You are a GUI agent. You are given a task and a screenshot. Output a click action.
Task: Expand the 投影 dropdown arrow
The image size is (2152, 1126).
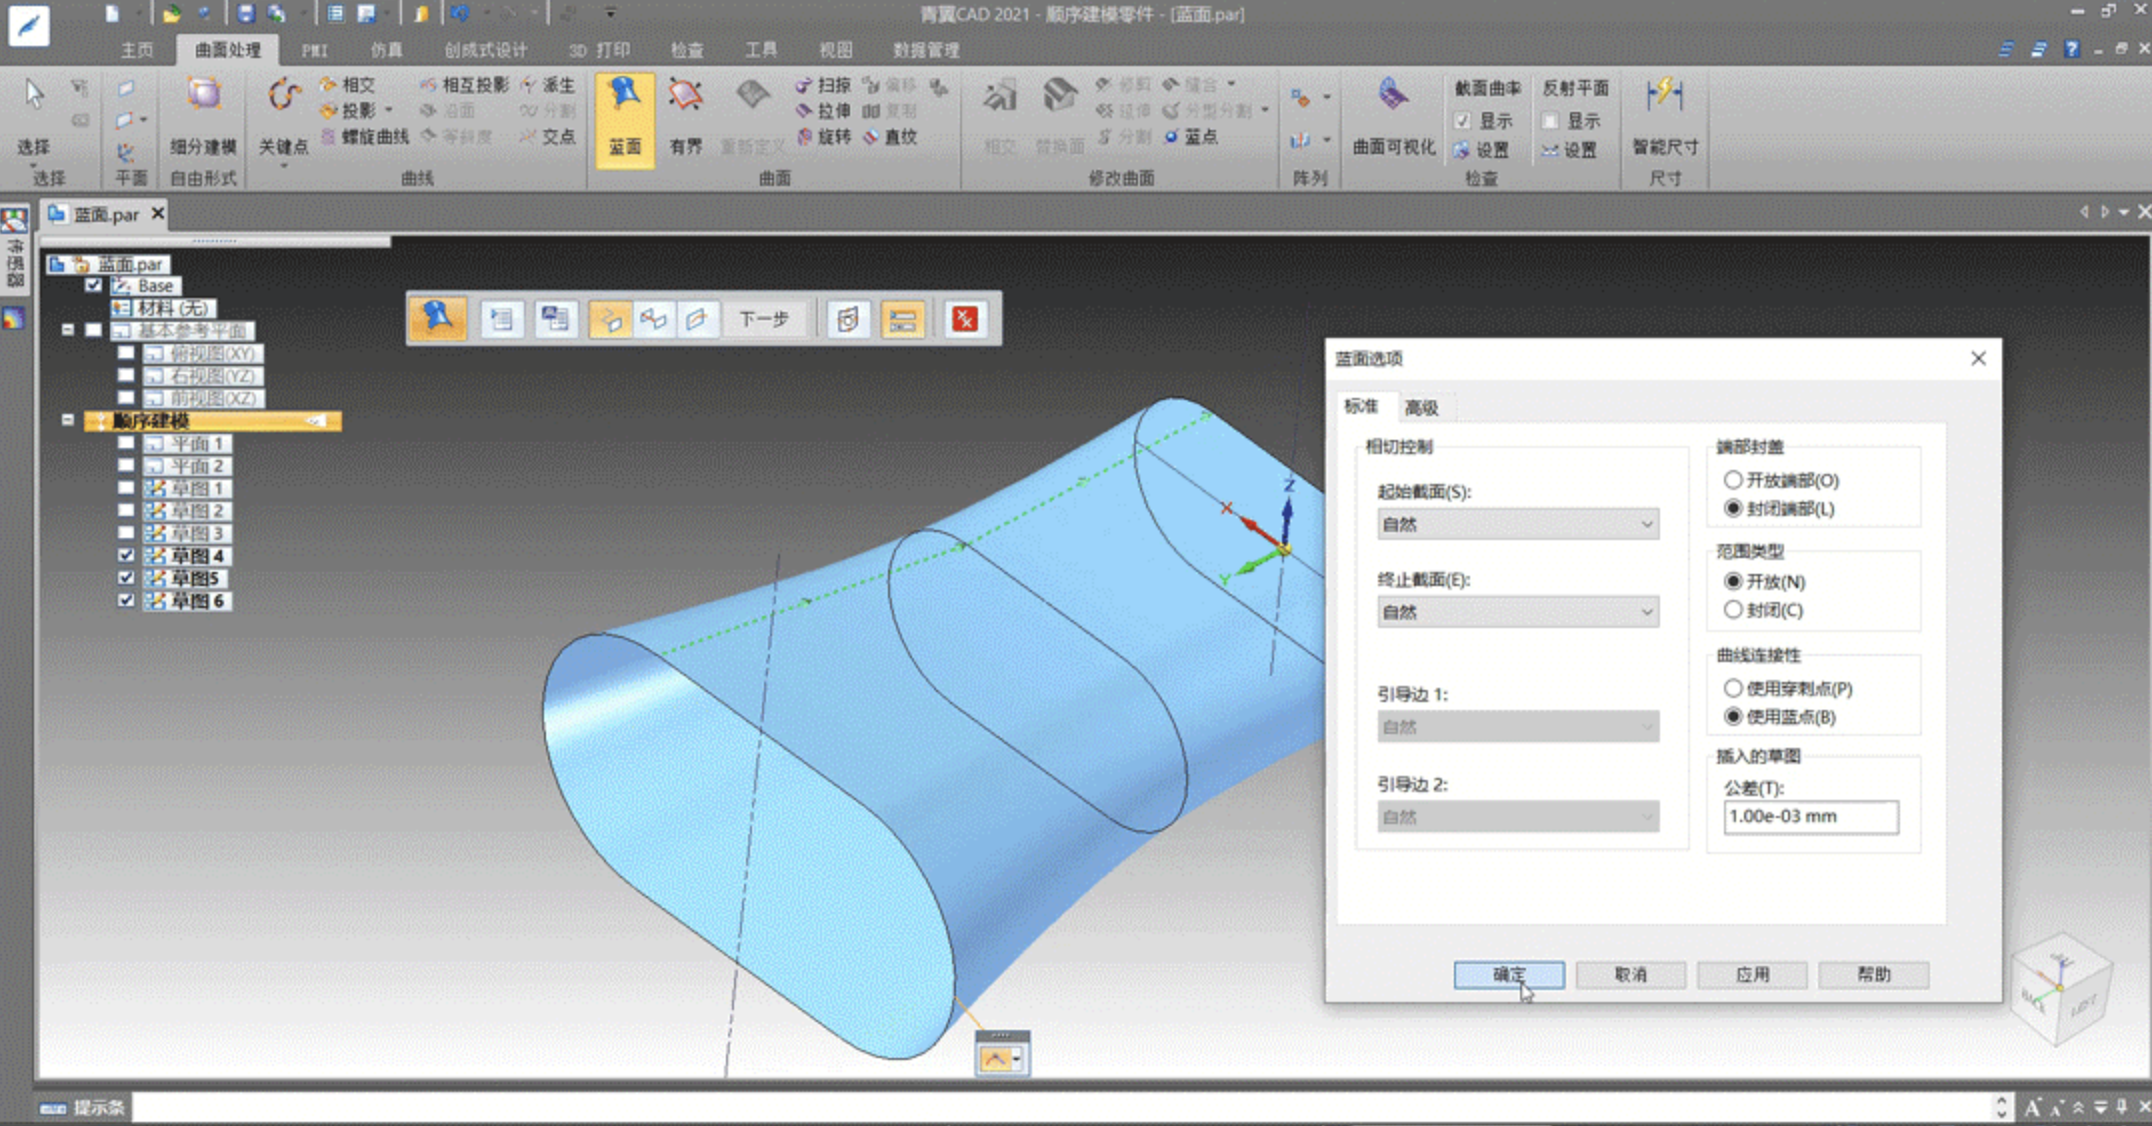[x=390, y=110]
